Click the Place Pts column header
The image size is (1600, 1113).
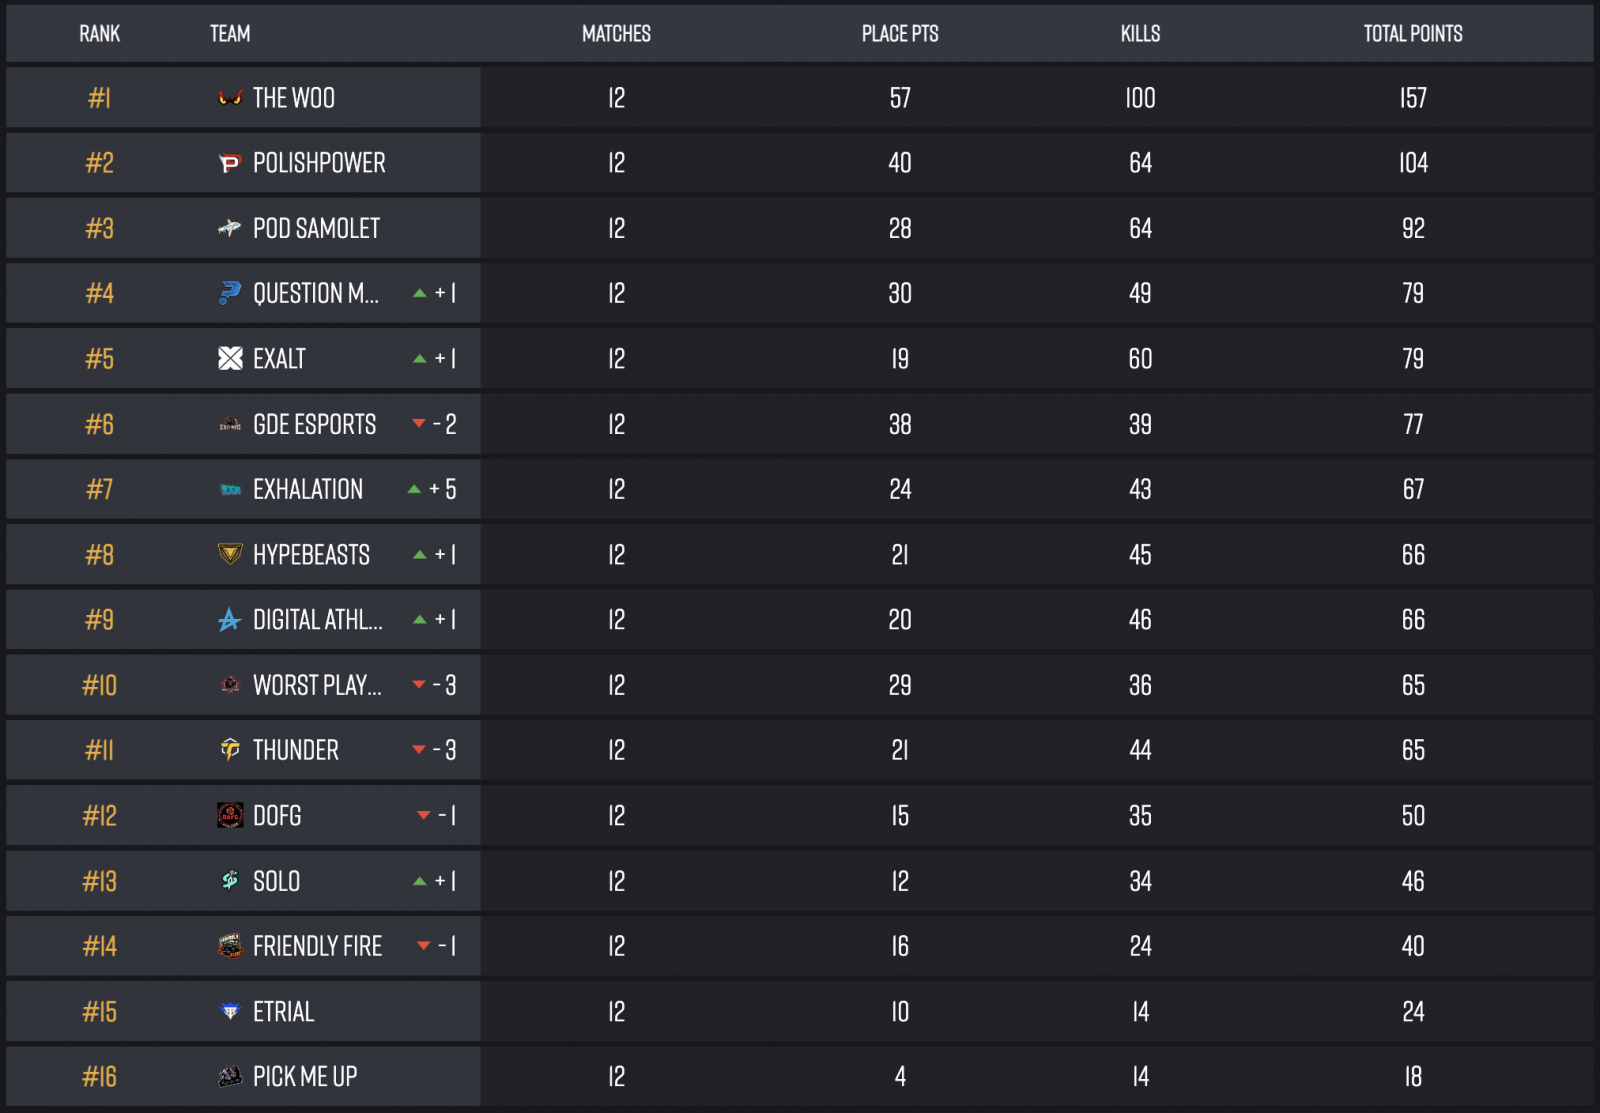(900, 34)
